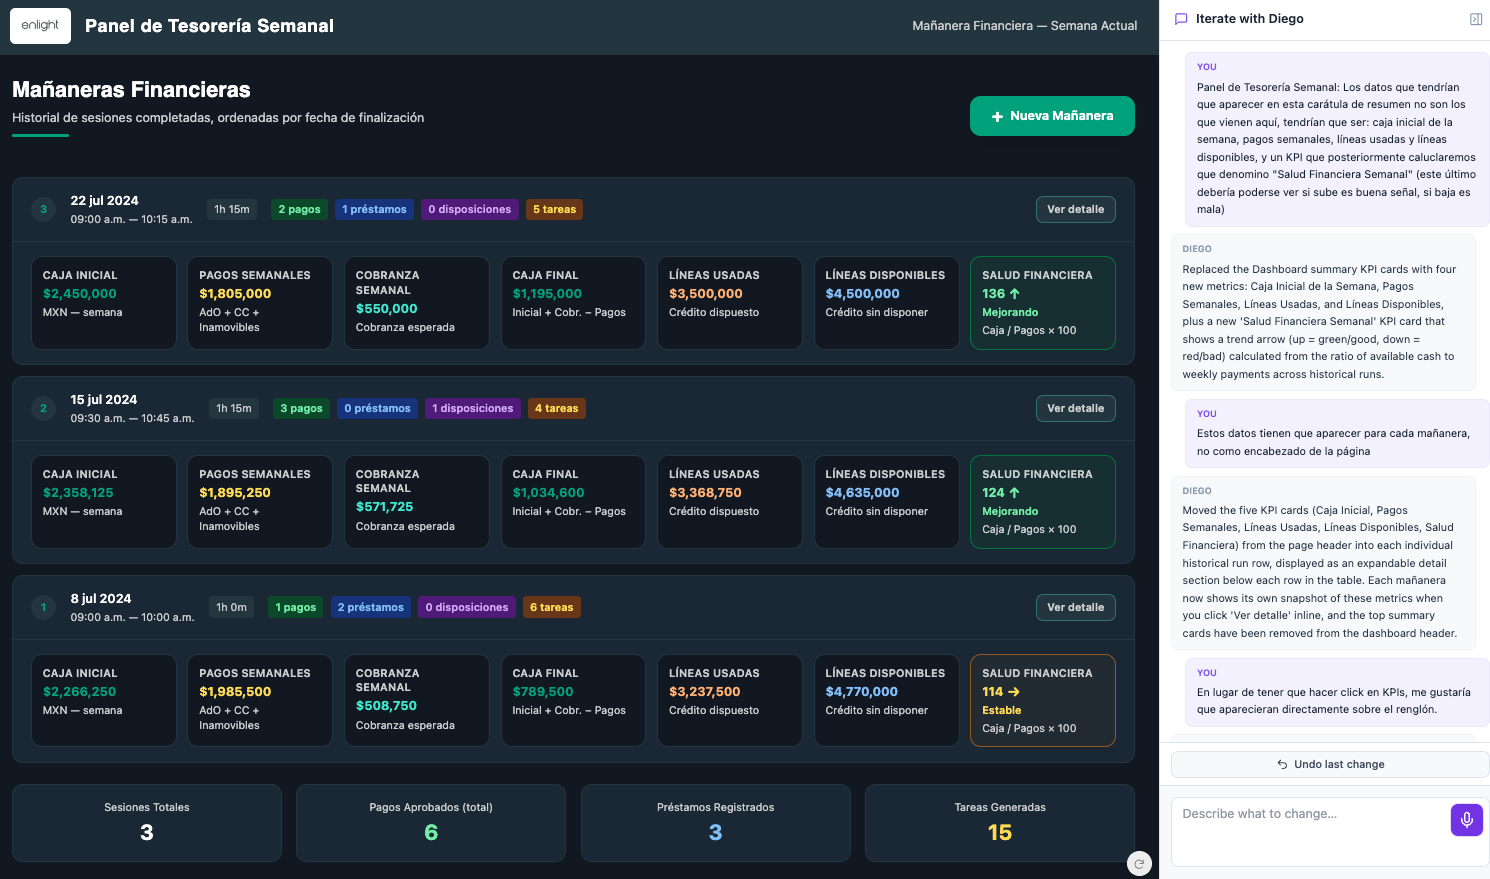The width and height of the screenshot is (1490, 879).
Task: Click the Nueva Mañanera button
Action: [x=1052, y=116]
